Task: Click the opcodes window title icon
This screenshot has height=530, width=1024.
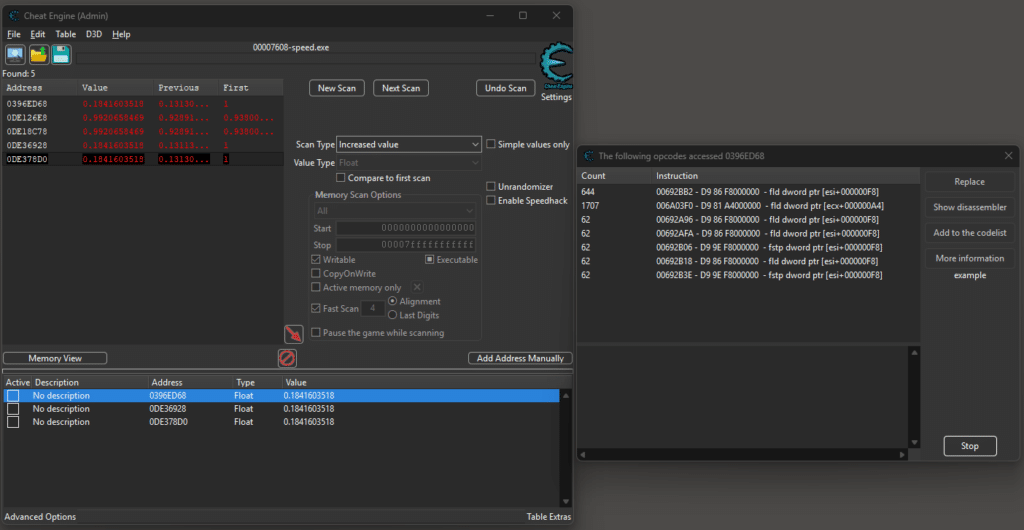Action: 588,156
